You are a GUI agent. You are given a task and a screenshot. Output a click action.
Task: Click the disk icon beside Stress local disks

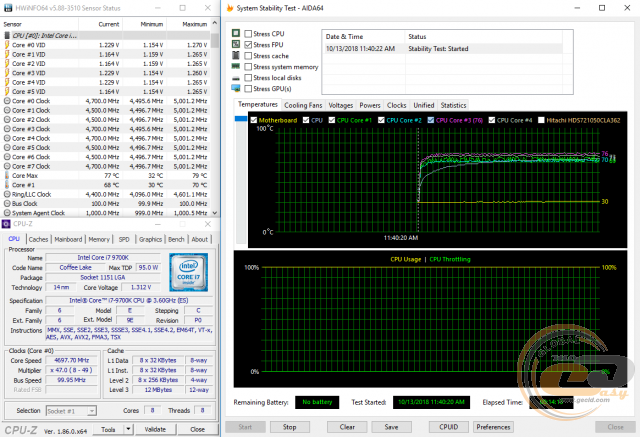click(x=236, y=78)
